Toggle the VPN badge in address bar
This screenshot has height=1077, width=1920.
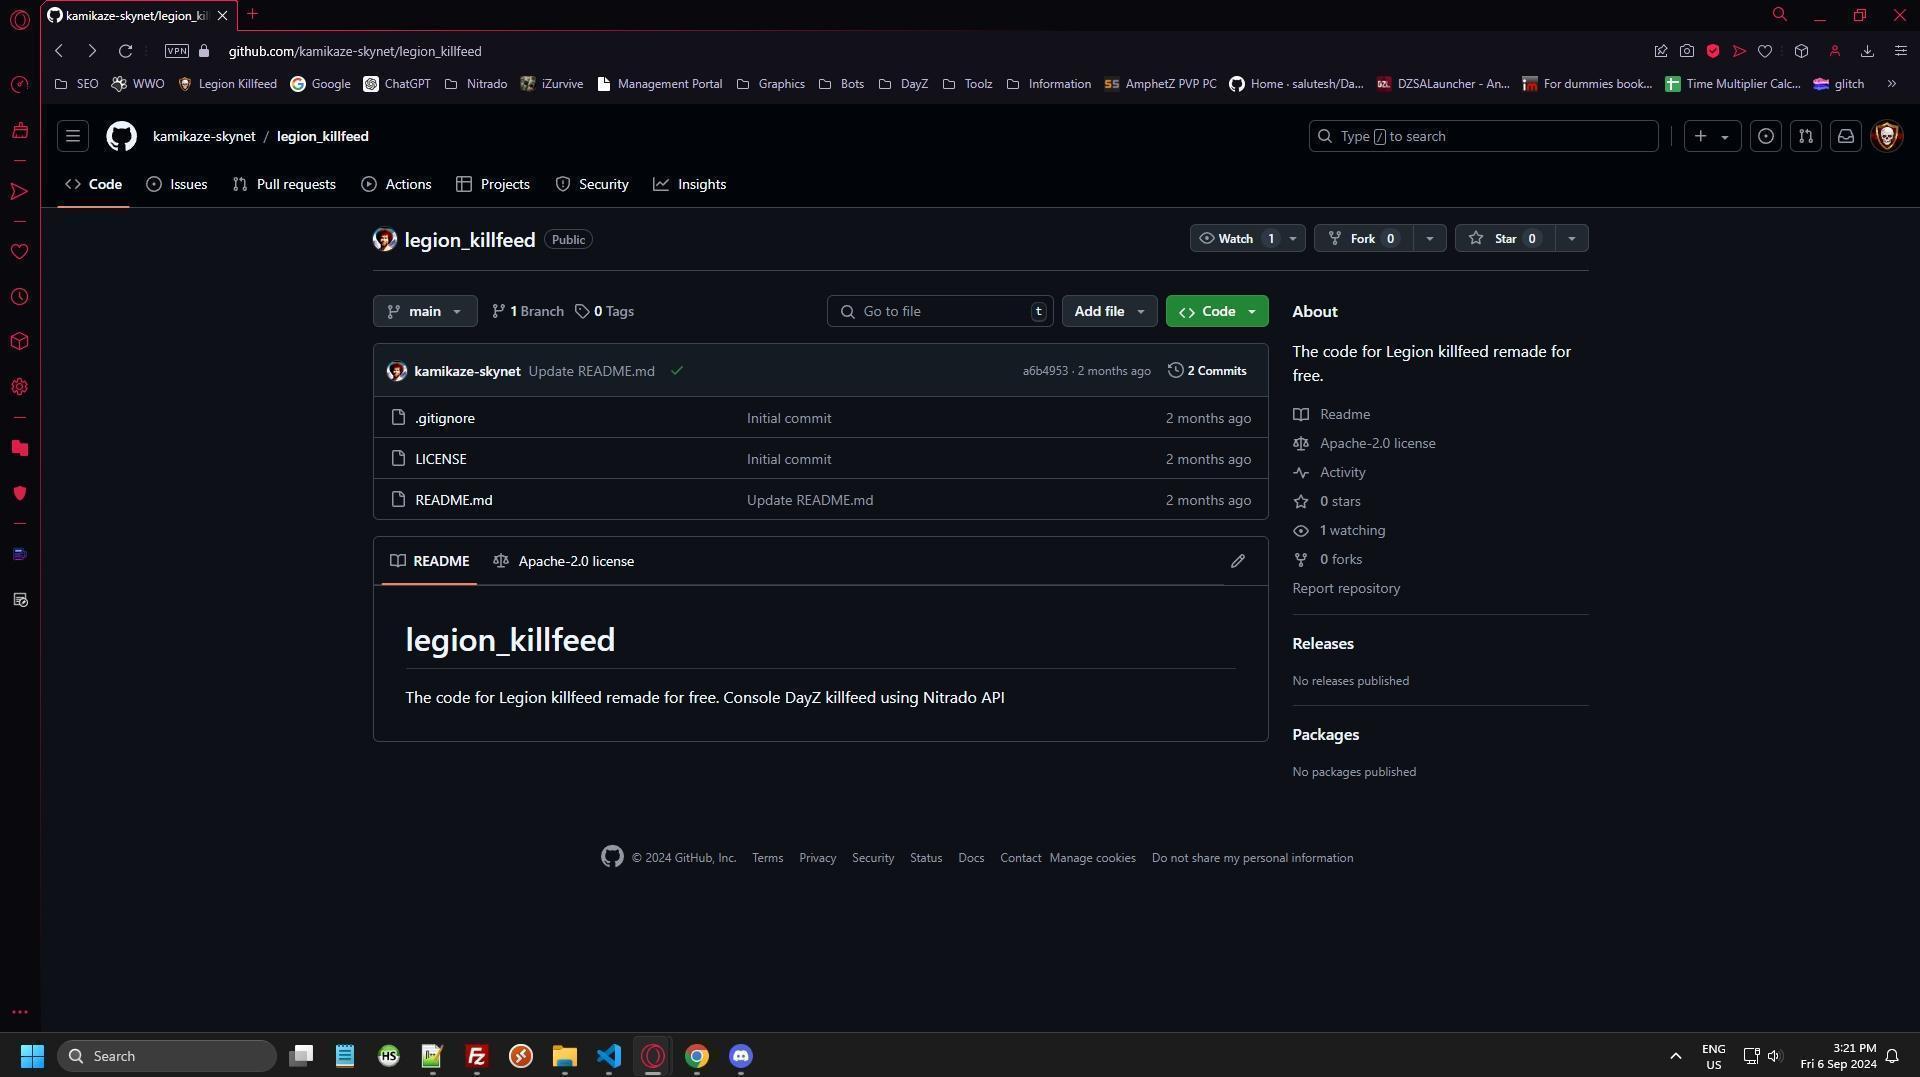click(x=176, y=51)
